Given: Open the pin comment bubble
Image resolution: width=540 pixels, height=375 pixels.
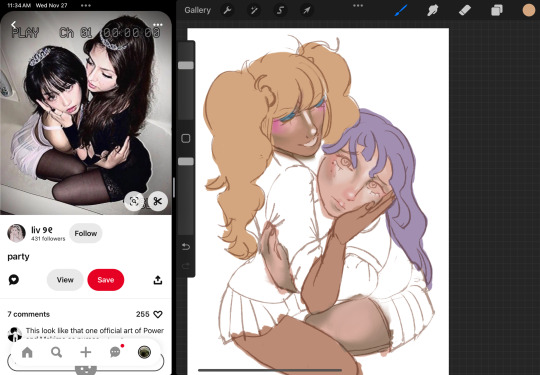Looking at the screenshot, I should tap(14, 280).
